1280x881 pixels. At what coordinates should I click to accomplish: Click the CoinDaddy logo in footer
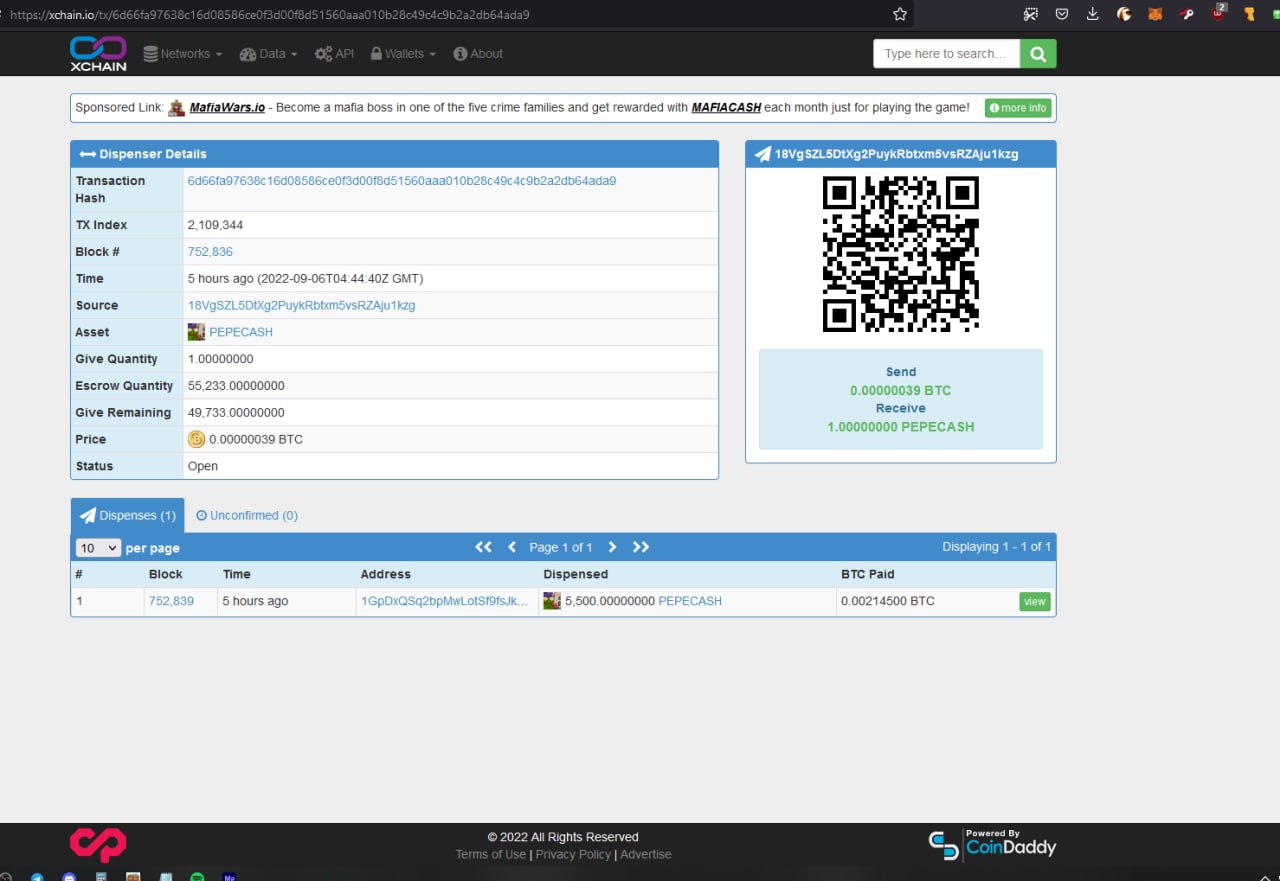(992, 845)
